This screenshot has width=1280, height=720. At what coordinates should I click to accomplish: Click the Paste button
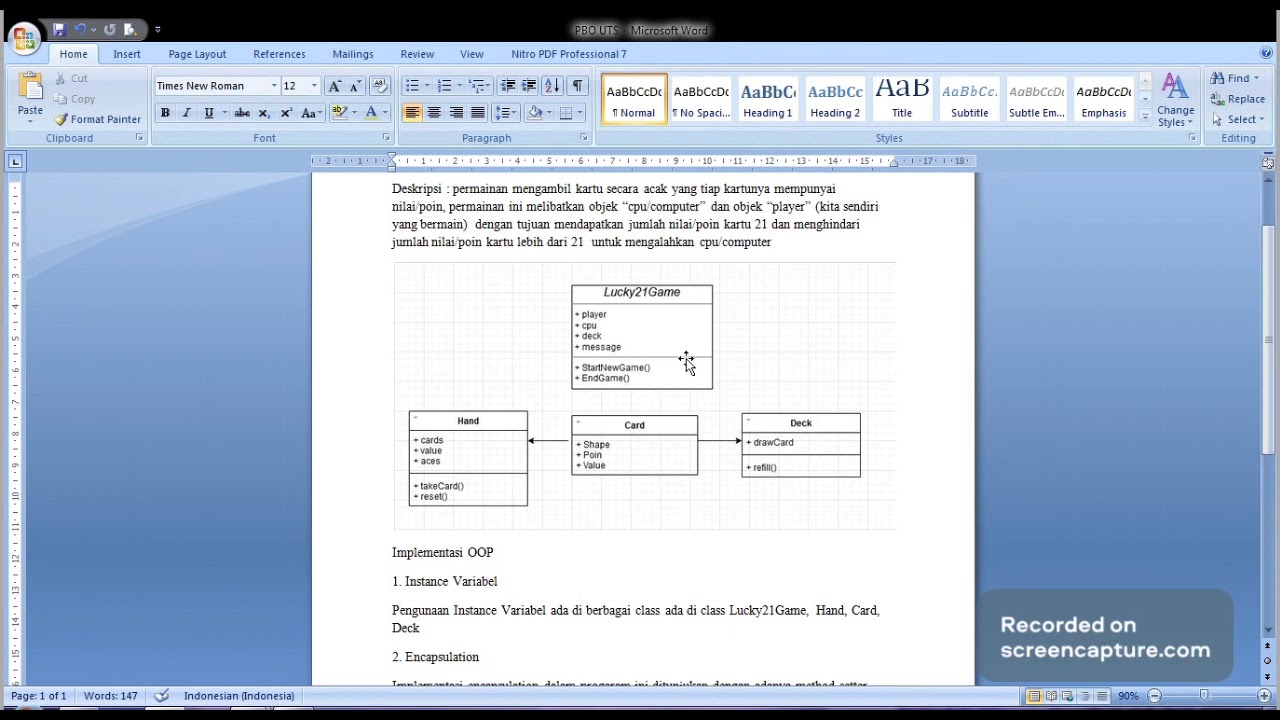pyautogui.click(x=30, y=98)
